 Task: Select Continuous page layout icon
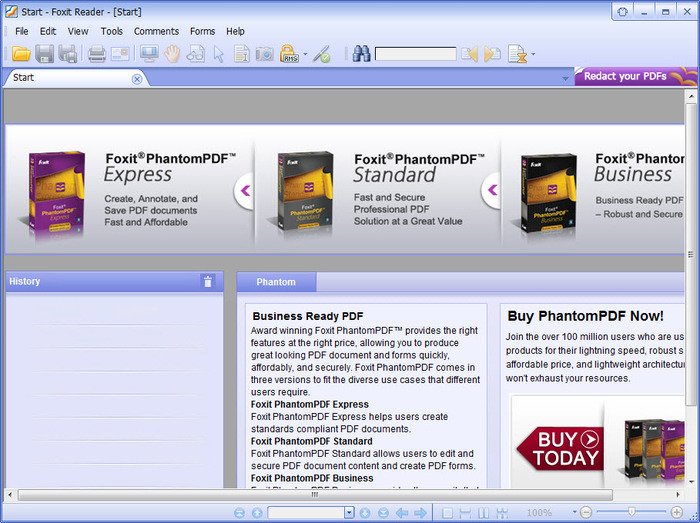[x=465, y=513]
